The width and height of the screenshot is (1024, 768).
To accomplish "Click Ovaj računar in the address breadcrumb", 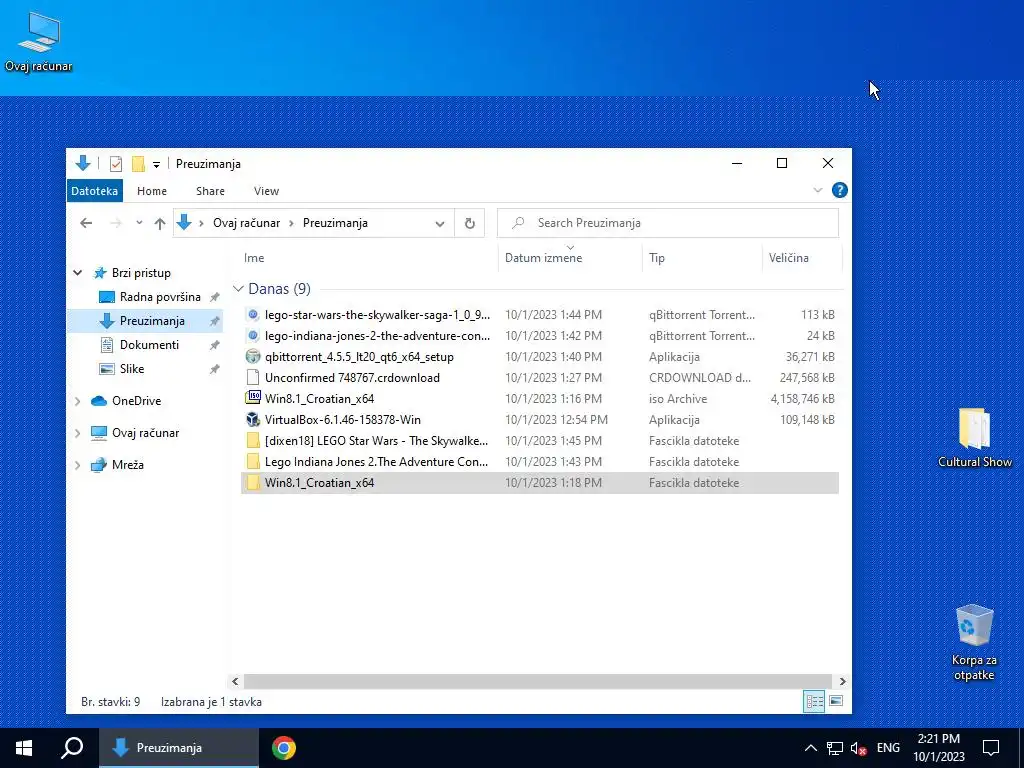I will [246, 223].
